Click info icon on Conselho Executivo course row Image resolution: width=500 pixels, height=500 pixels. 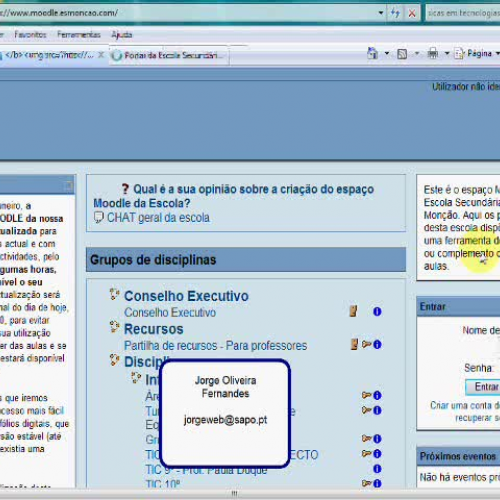pos(377,311)
